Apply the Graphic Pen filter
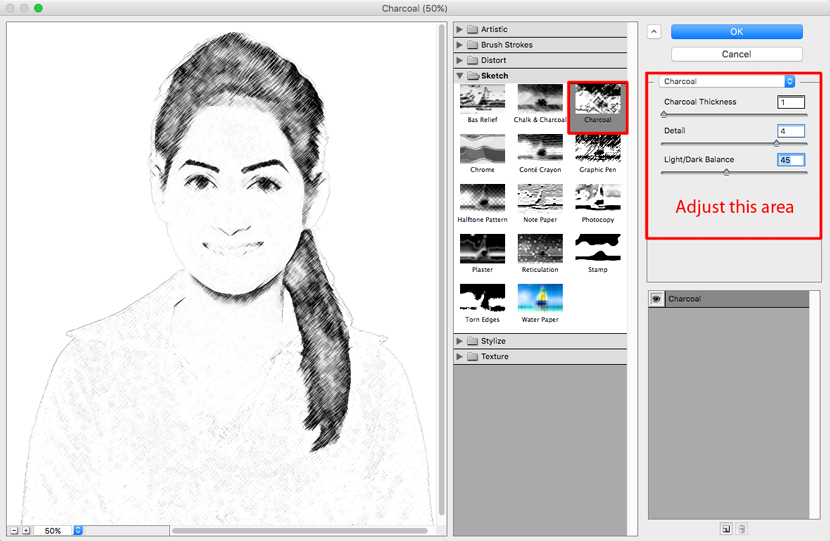The width and height of the screenshot is (830, 541). [597, 148]
